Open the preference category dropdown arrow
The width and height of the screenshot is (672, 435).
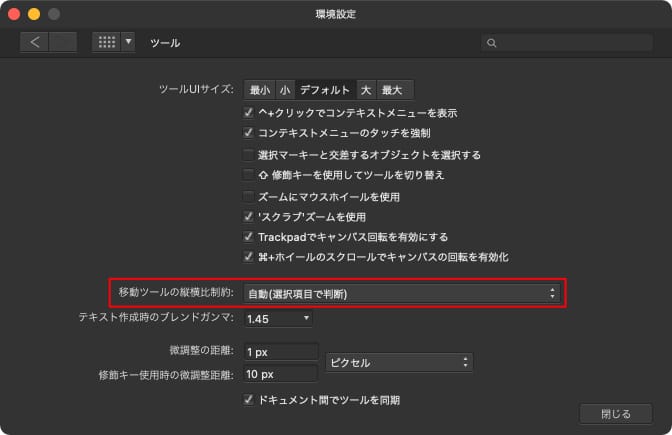tap(128, 43)
